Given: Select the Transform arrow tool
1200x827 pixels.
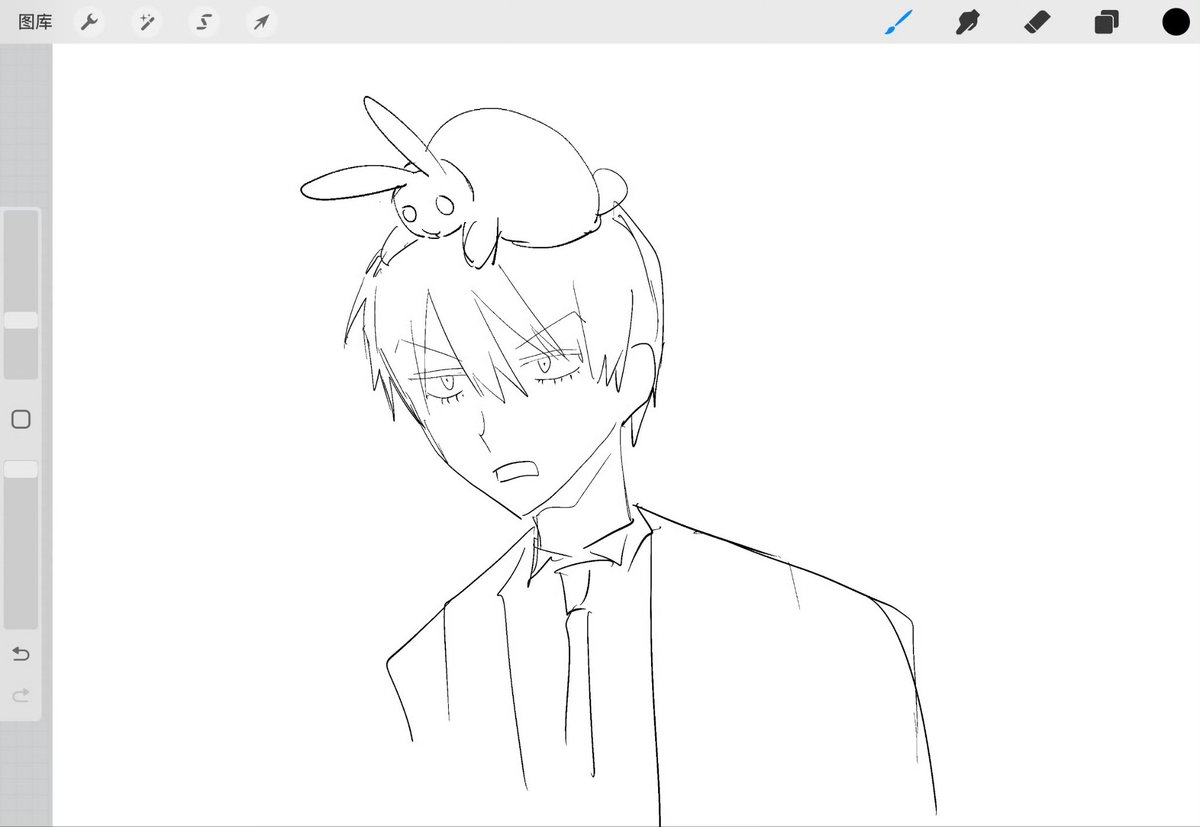Looking at the screenshot, I should tap(260, 21).
